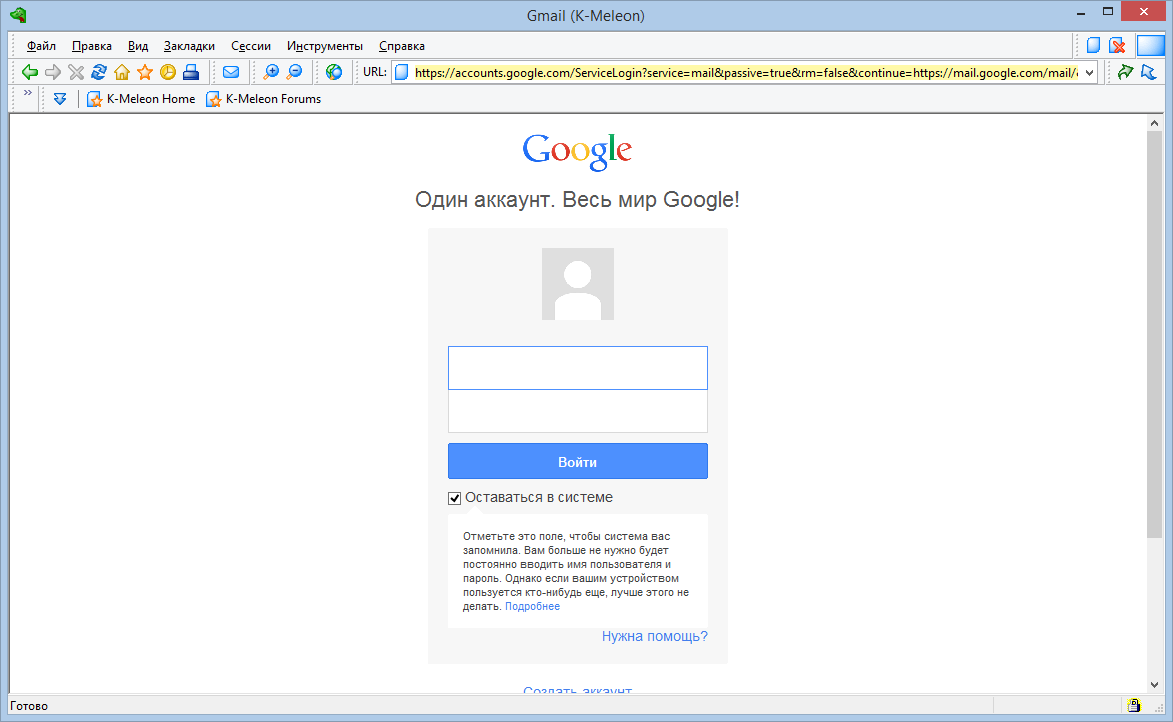The image size is (1173, 722).
Task: Stop page loading with the X icon
Action: click(x=76, y=72)
